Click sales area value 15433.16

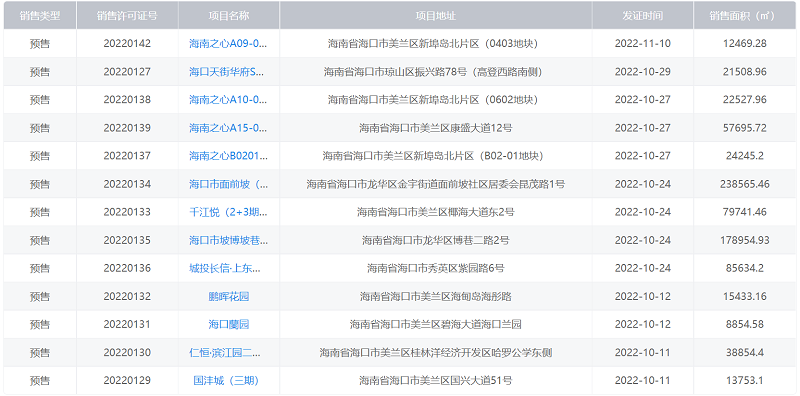(x=744, y=296)
